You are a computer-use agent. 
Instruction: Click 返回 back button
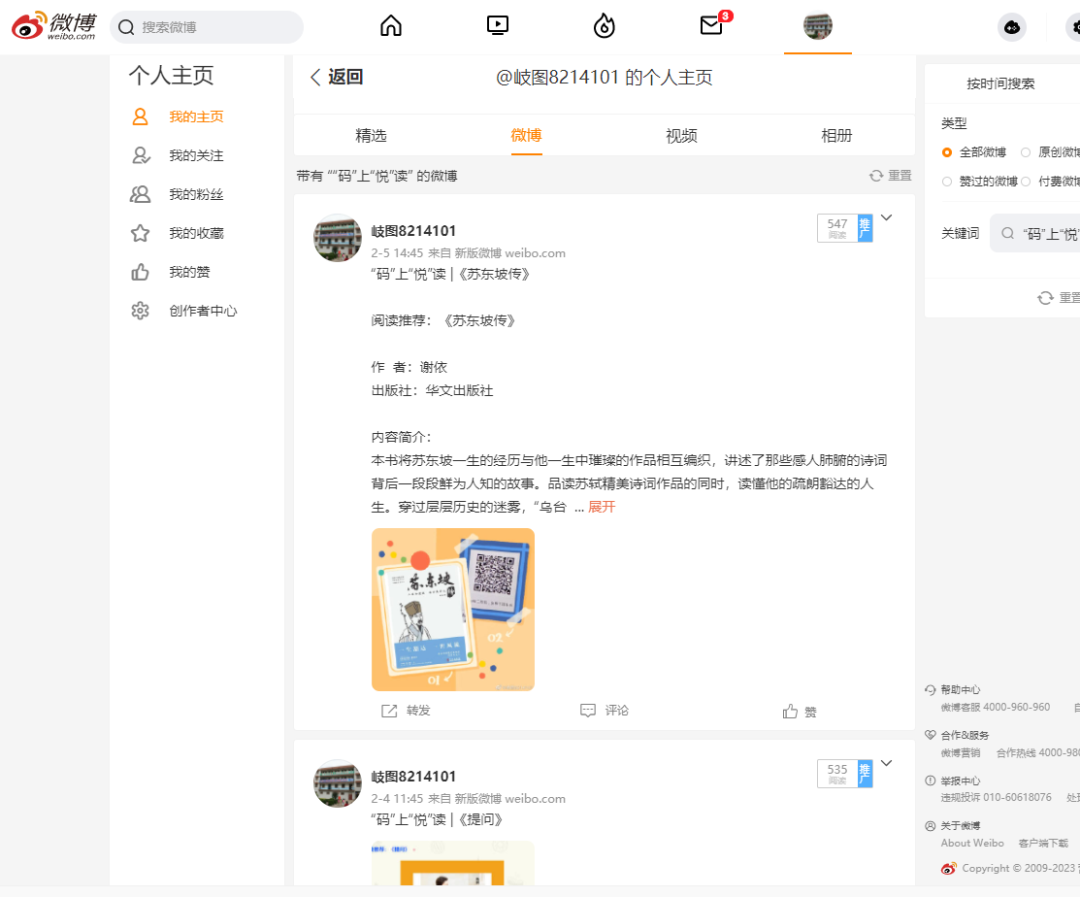336,76
